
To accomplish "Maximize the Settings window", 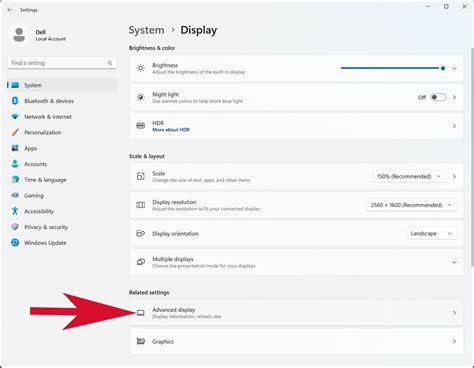I will pos(446,6).
